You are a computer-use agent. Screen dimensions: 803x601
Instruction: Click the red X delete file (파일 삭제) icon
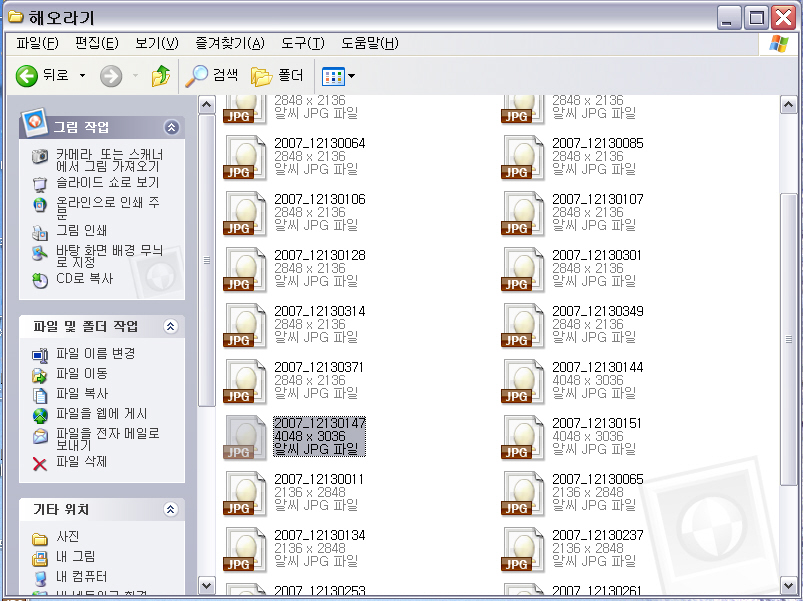40,463
